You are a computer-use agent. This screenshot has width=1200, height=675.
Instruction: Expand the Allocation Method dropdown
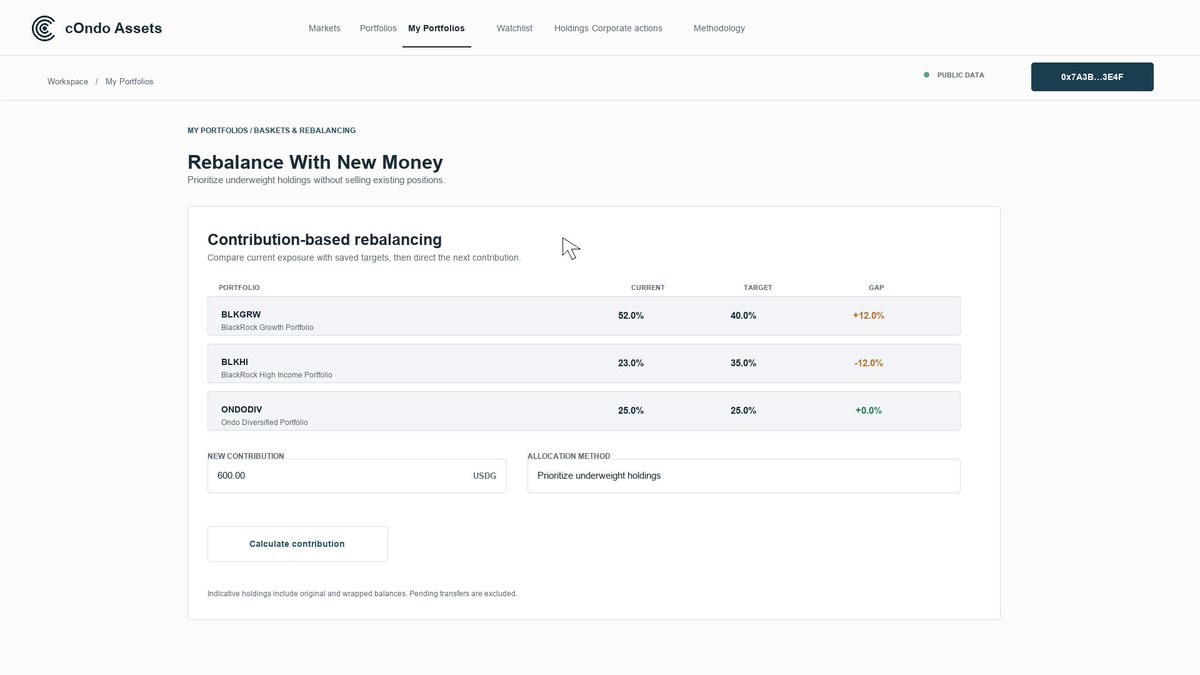point(744,476)
